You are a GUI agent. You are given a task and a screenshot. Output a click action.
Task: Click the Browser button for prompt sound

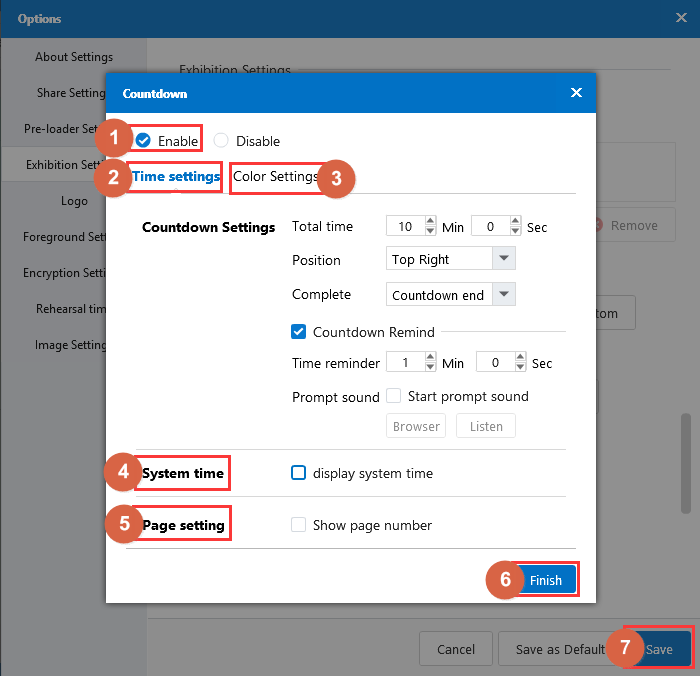pyautogui.click(x=416, y=426)
